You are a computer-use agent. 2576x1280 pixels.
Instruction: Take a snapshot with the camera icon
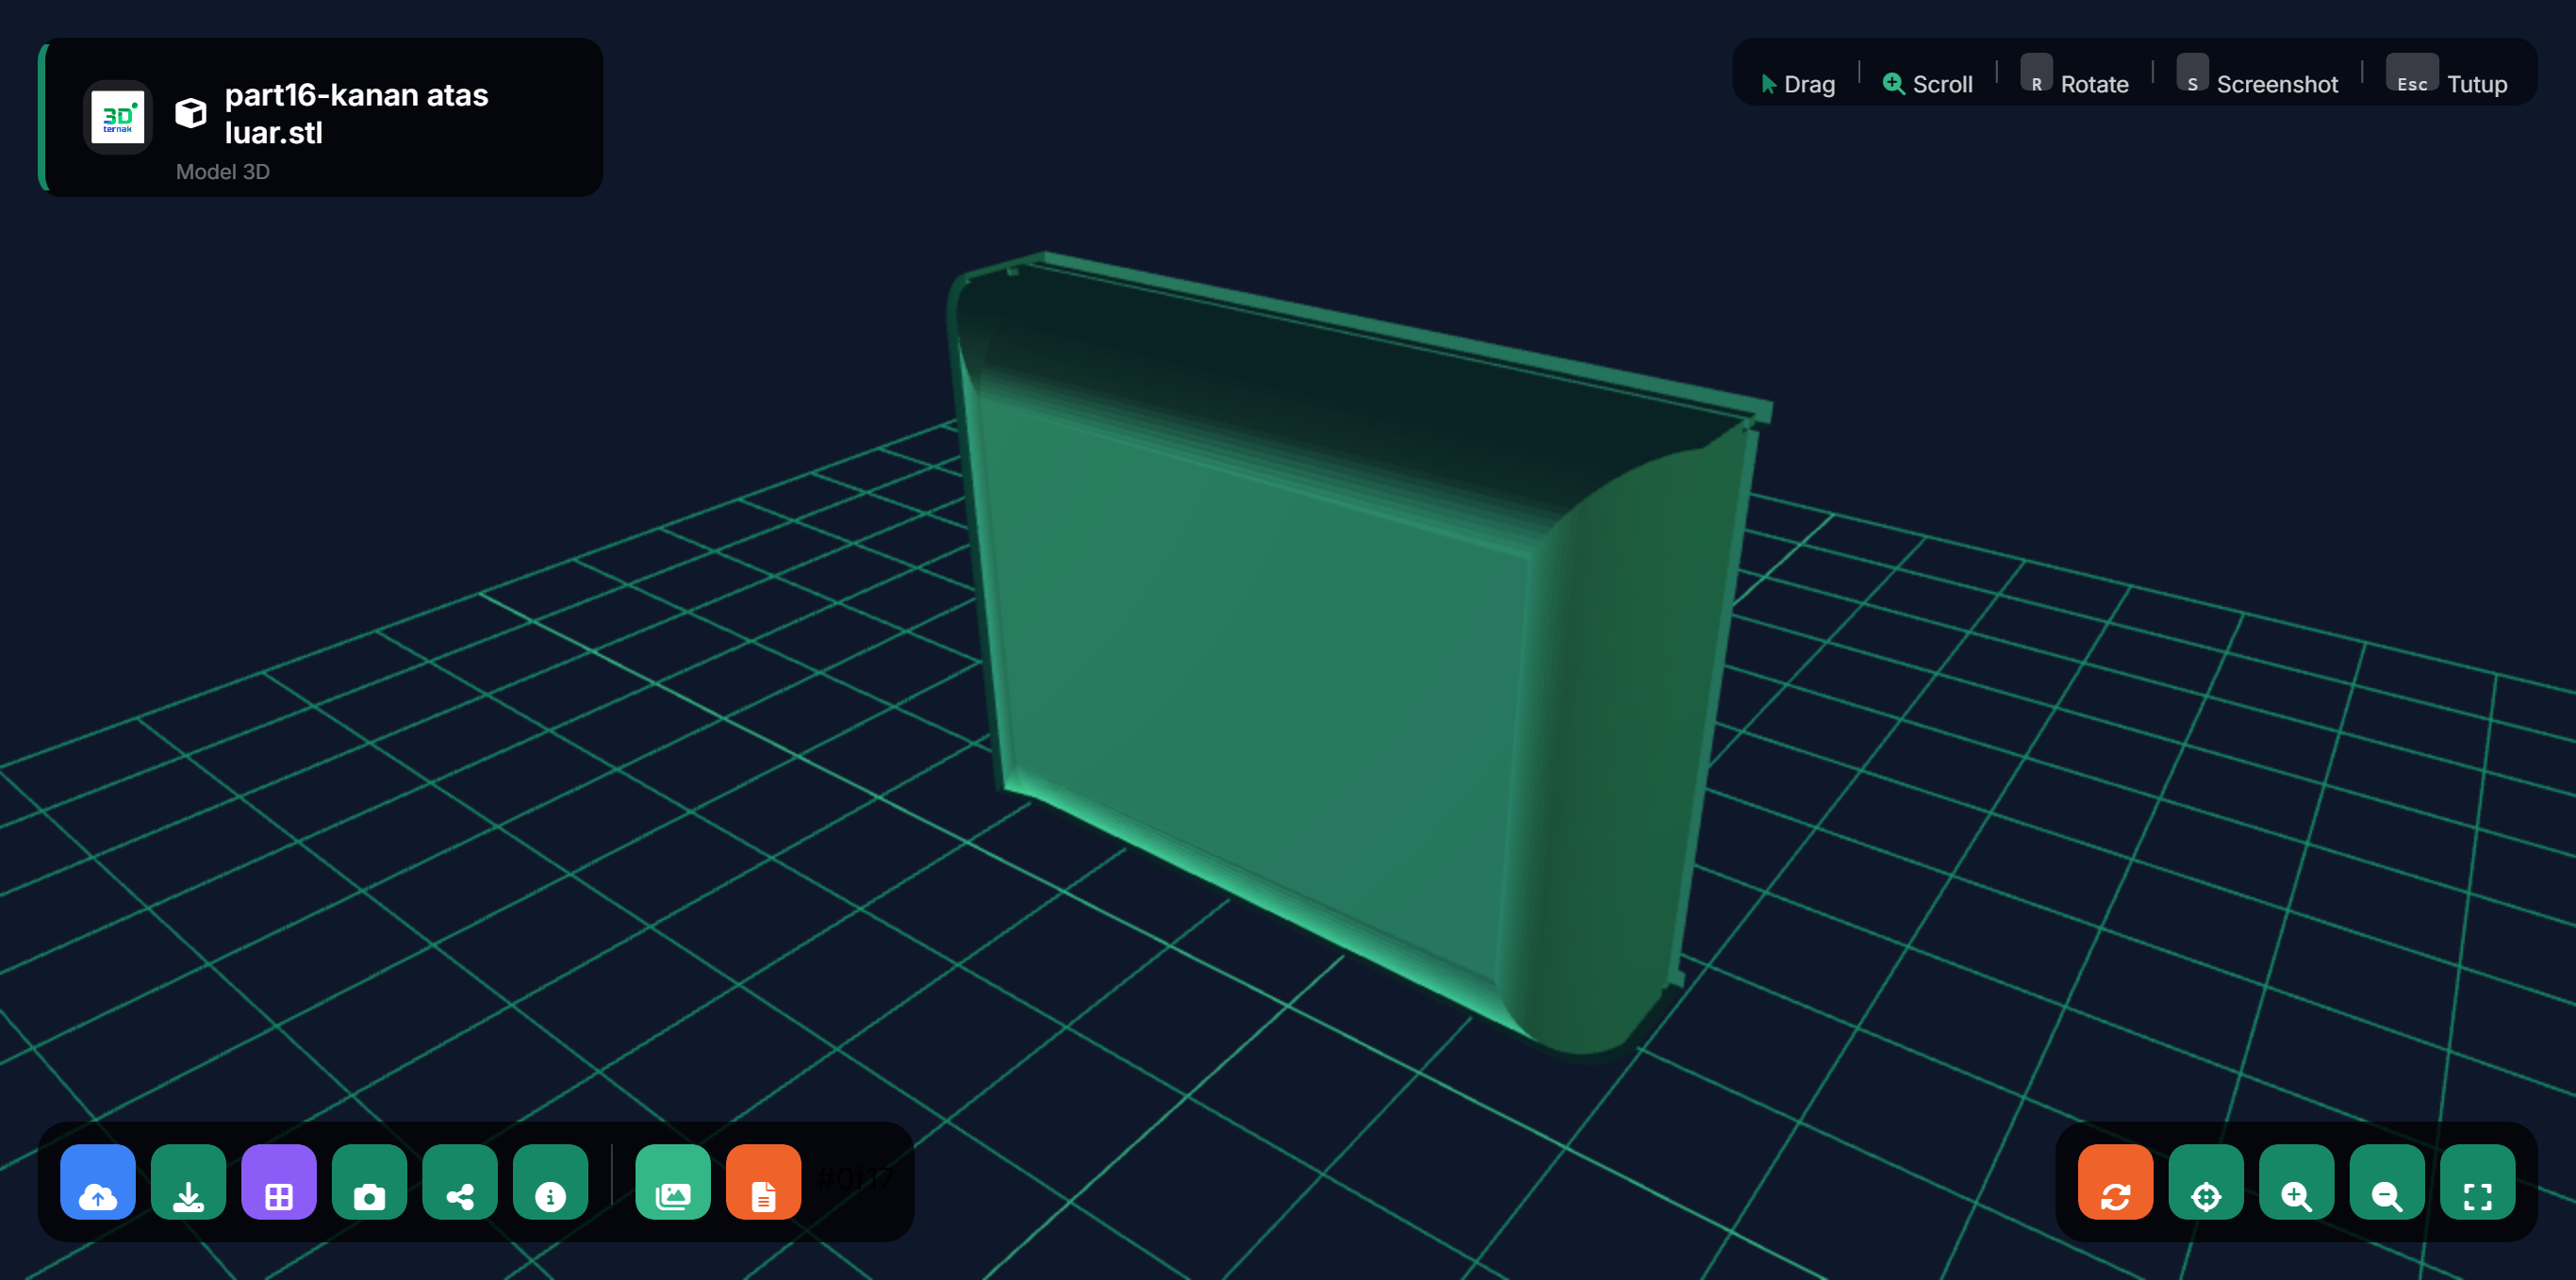(369, 1182)
